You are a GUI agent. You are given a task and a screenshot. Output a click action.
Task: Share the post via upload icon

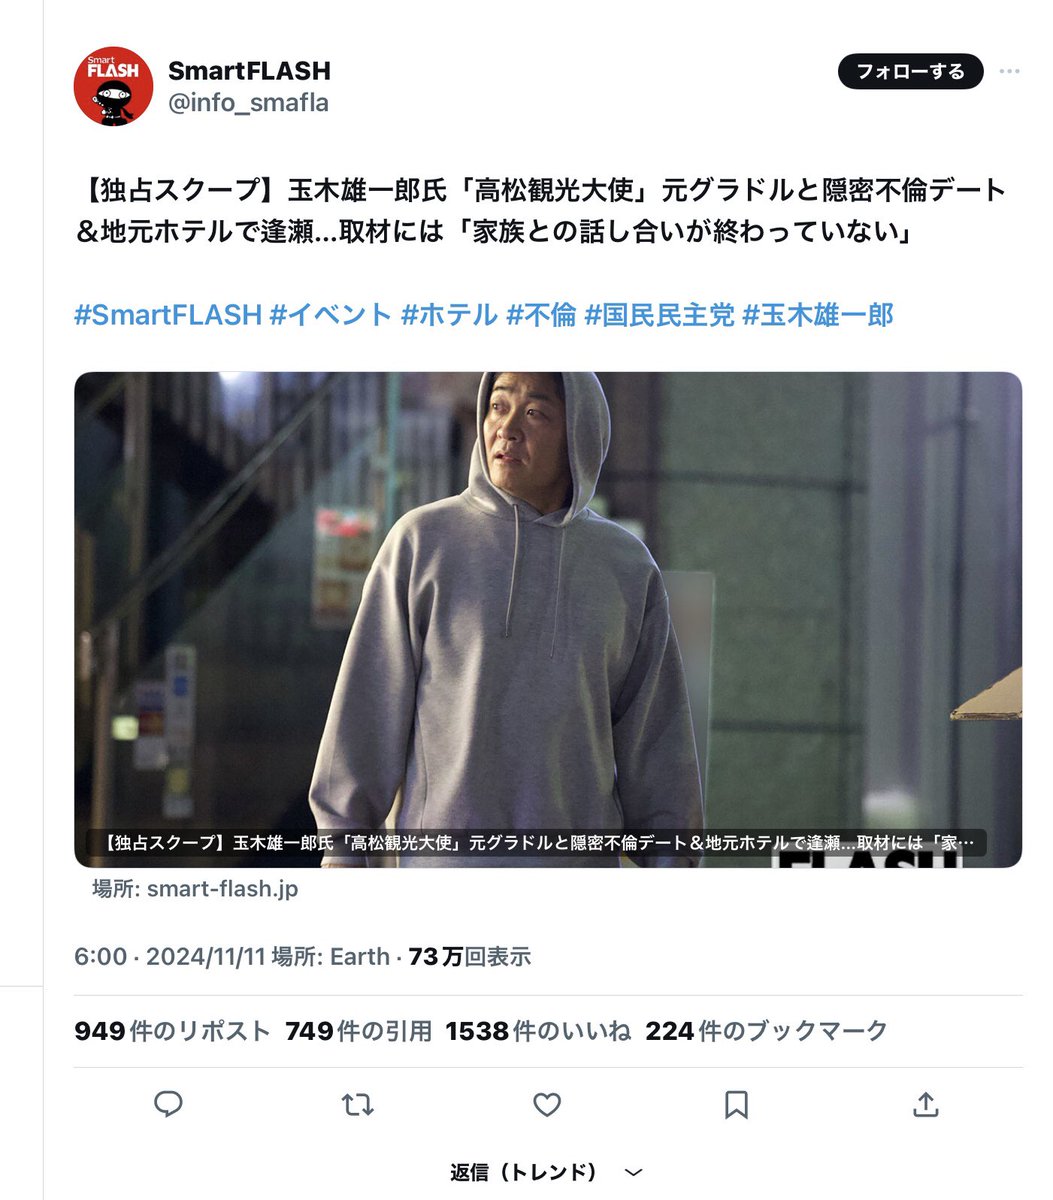click(926, 1104)
